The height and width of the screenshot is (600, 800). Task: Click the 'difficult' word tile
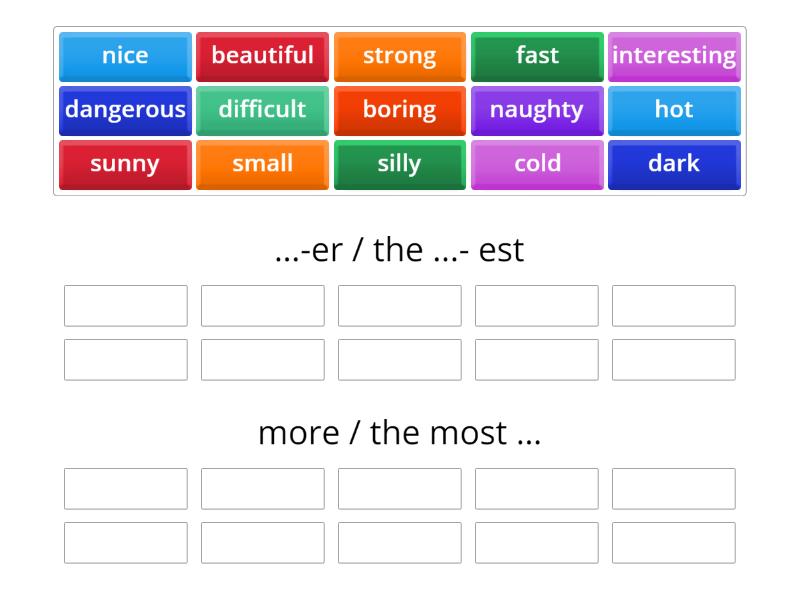coord(262,110)
